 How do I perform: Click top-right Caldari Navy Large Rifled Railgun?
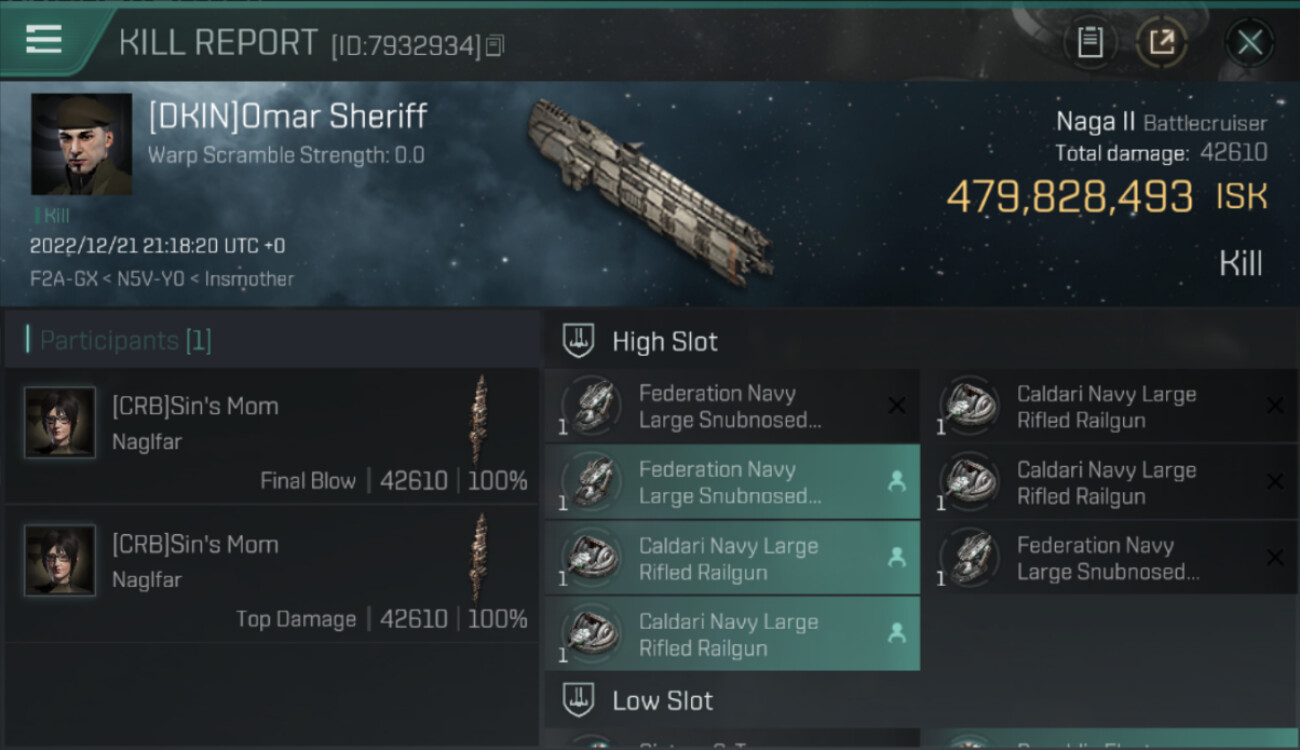point(1108,407)
